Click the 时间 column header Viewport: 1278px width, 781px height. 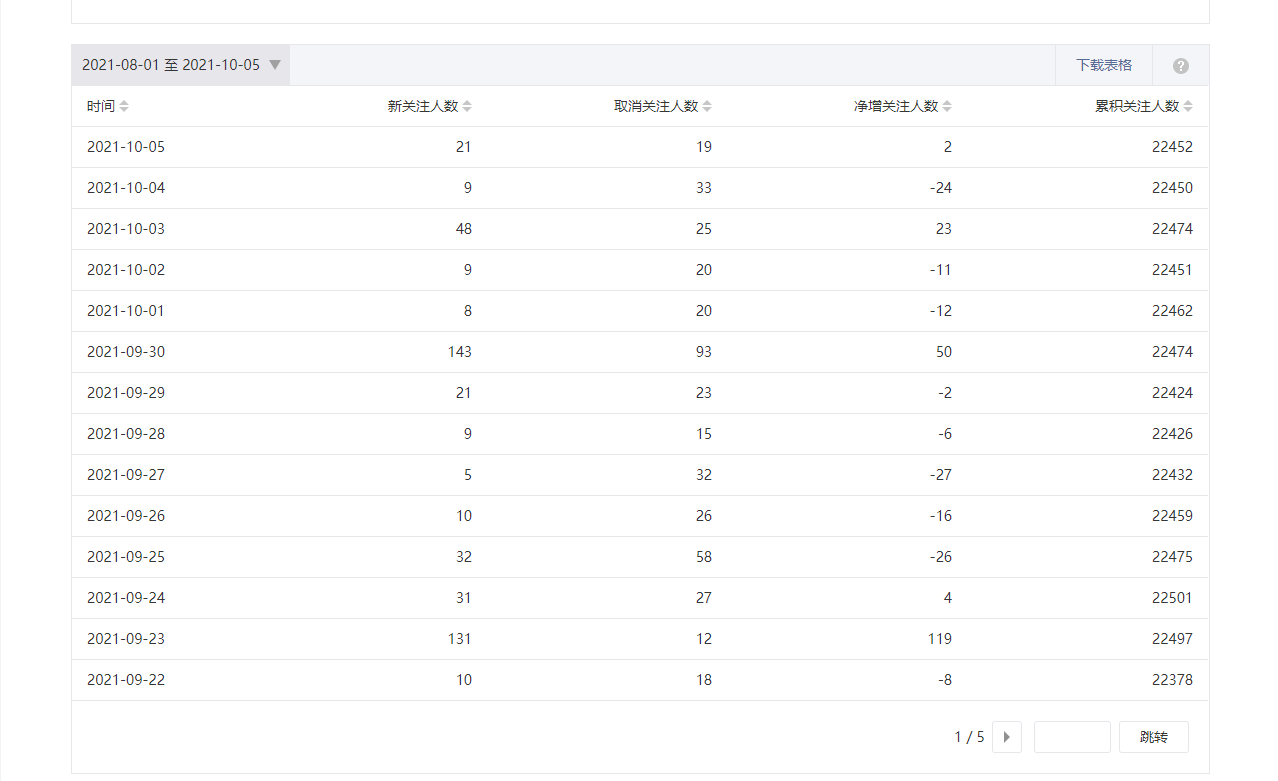tap(101, 106)
